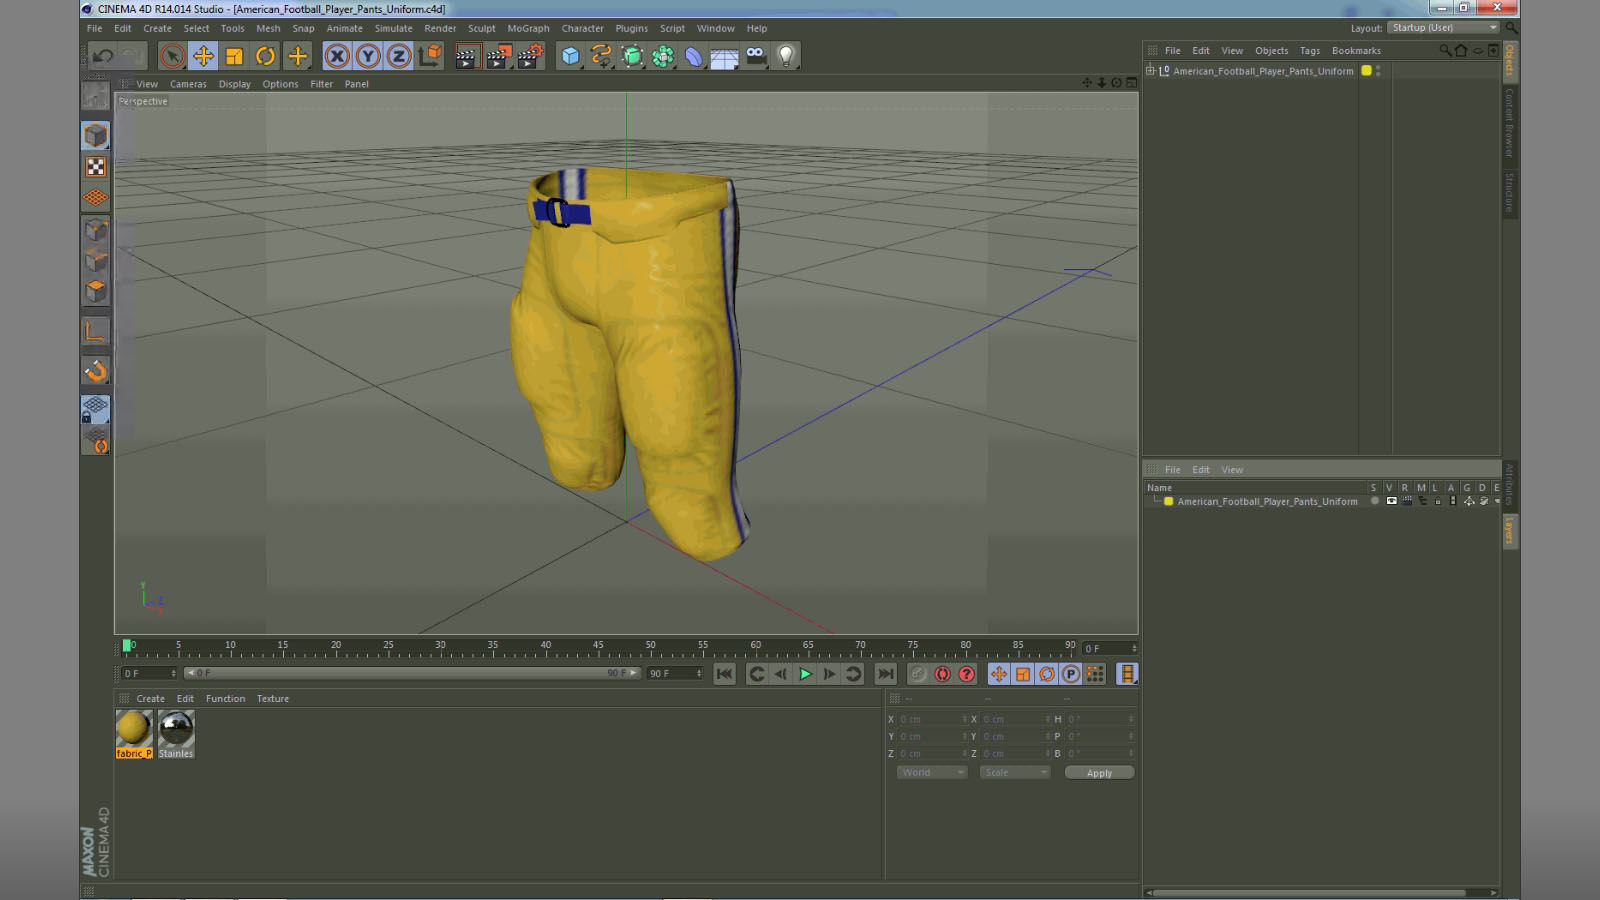Open the spline pen tool icon

tap(601, 56)
